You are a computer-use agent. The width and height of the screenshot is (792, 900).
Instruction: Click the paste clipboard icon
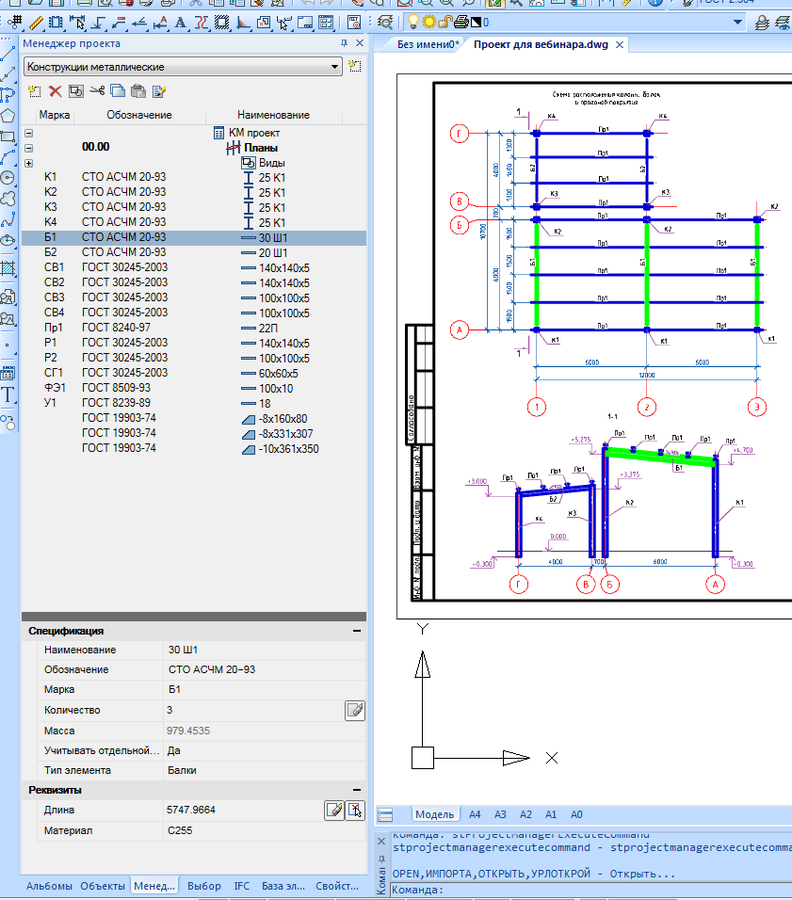(138, 91)
